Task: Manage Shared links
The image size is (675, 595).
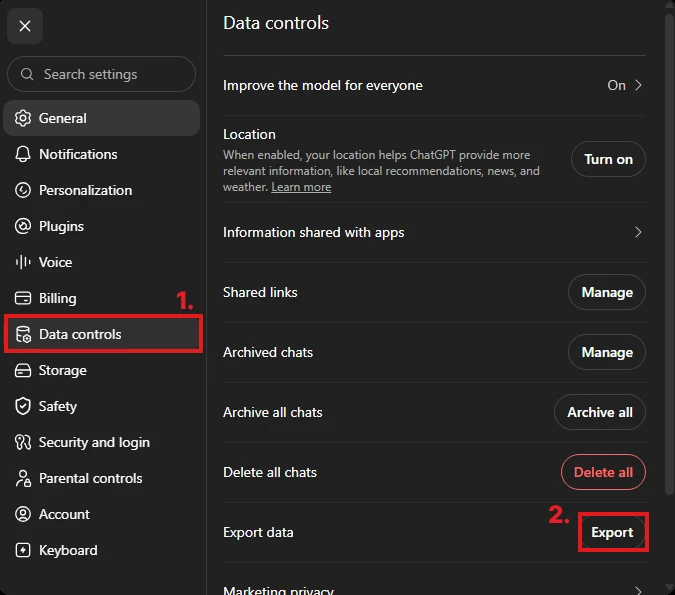Action: pyautogui.click(x=607, y=292)
